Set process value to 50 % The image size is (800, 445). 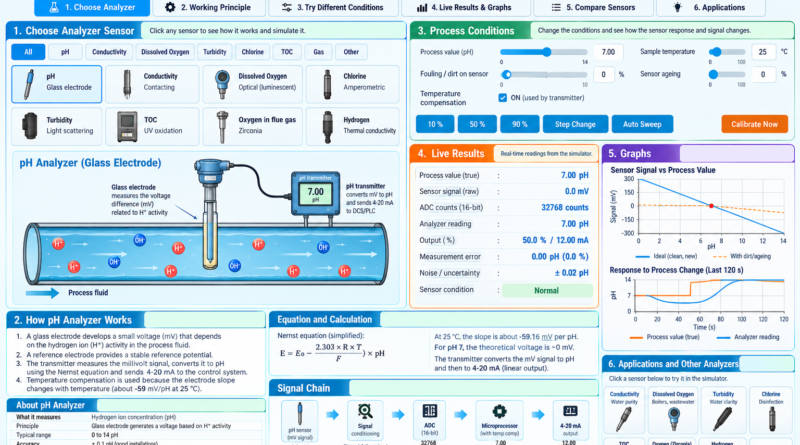coord(477,124)
